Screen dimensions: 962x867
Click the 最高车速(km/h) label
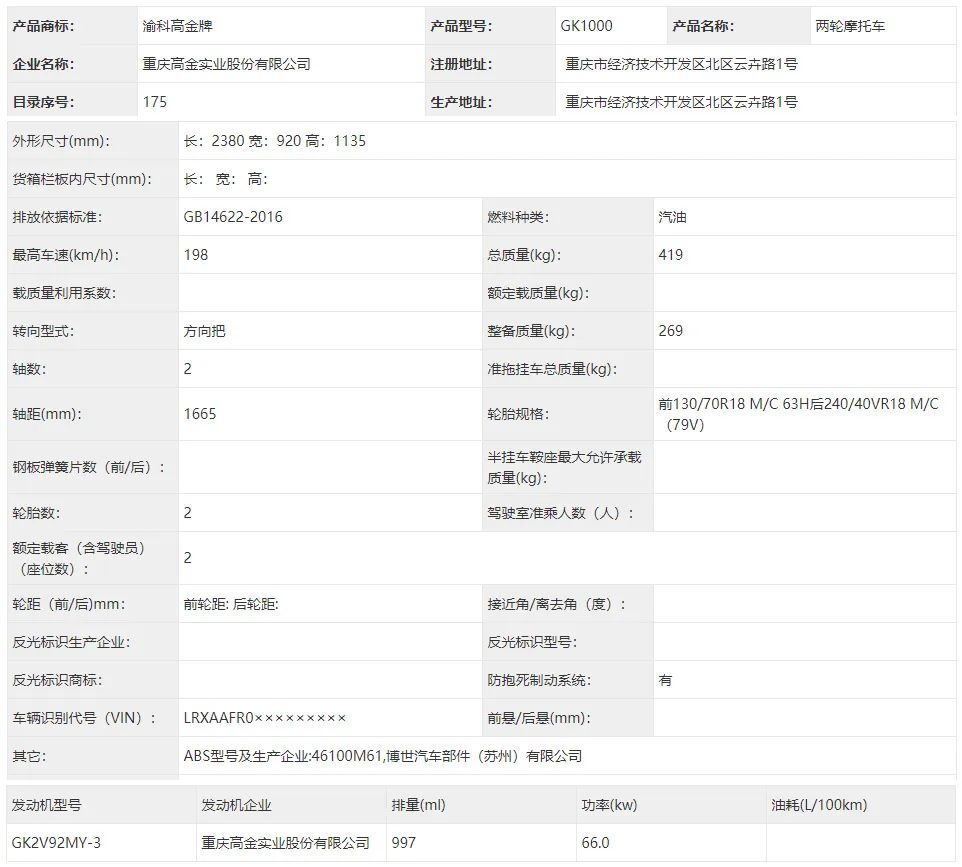pos(66,255)
